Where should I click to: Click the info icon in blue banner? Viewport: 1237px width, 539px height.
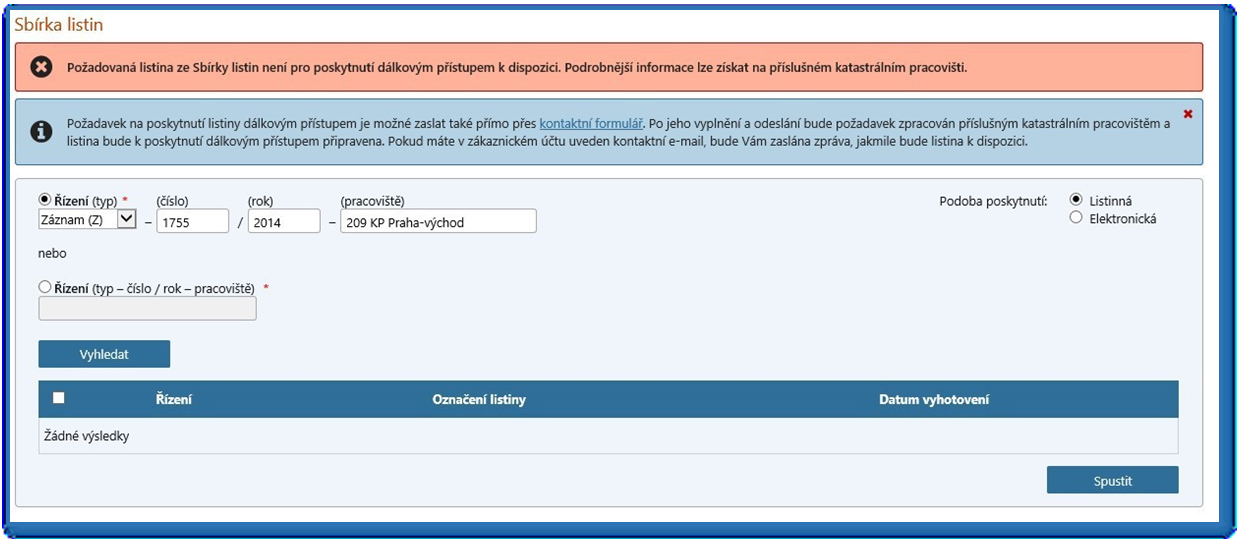point(41,132)
